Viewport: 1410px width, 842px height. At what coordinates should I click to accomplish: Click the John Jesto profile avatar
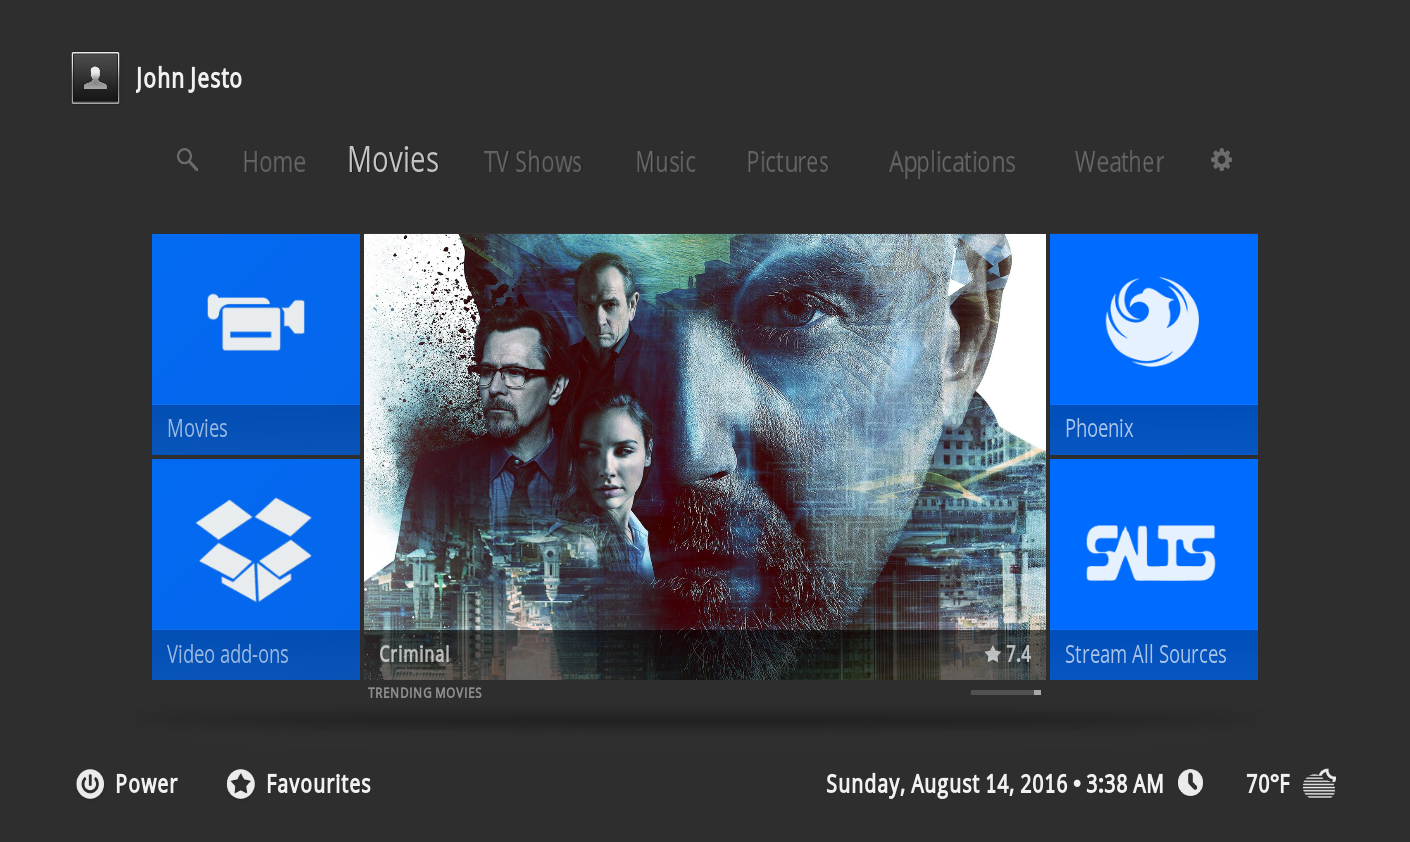pyautogui.click(x=95, y=78)
